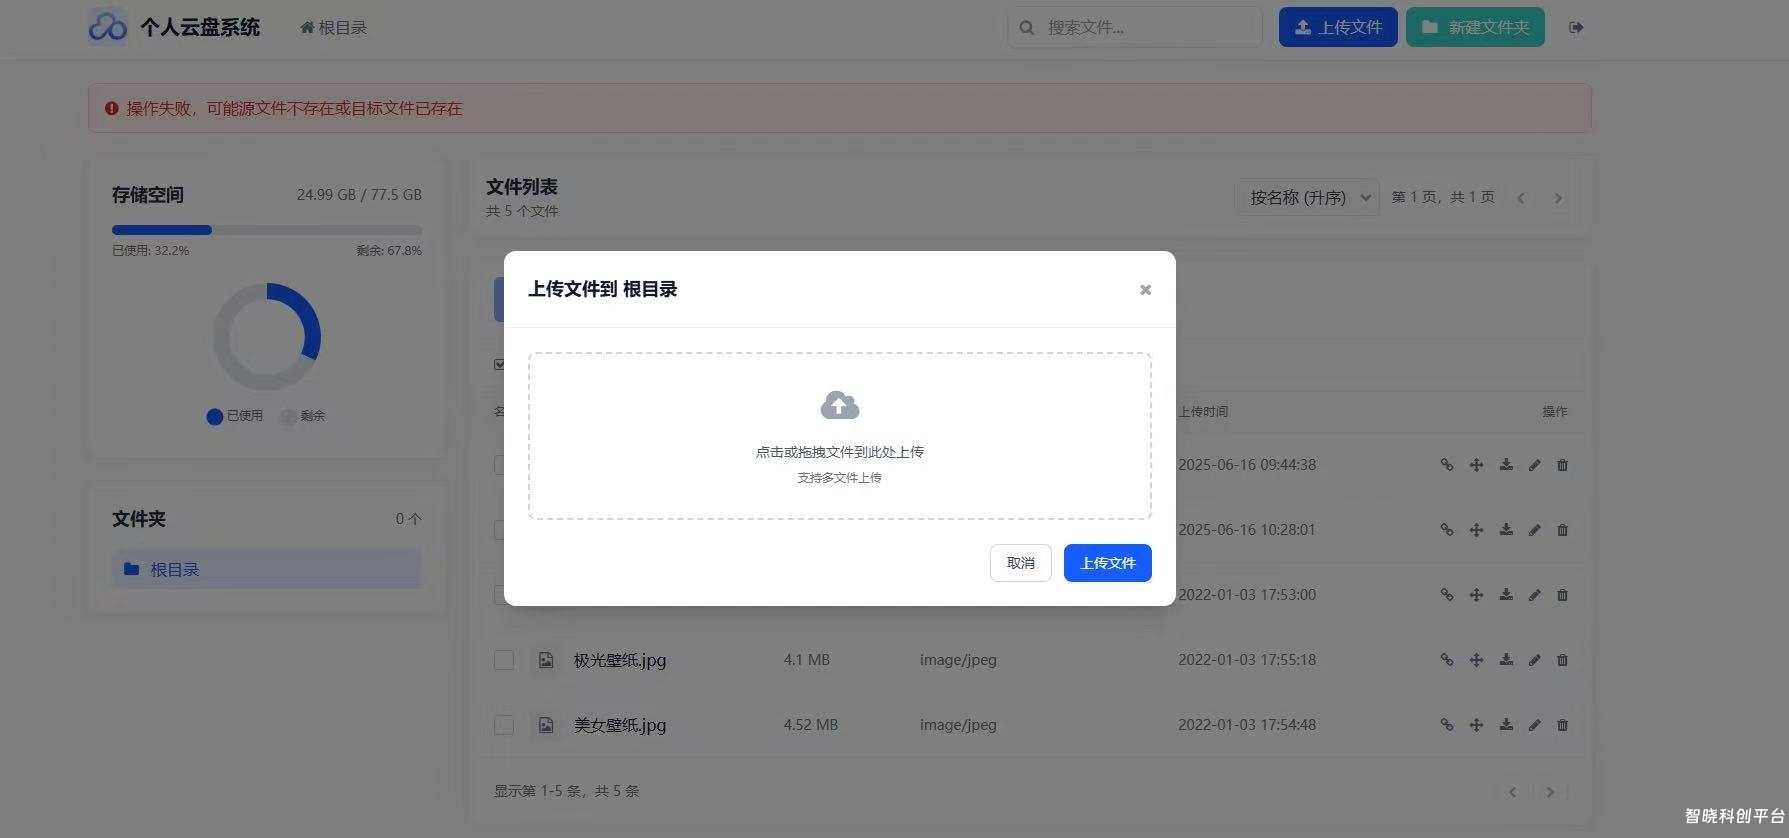Share link for the 09:44:38 file
1789x838 pixels.
coord(1446,465)
